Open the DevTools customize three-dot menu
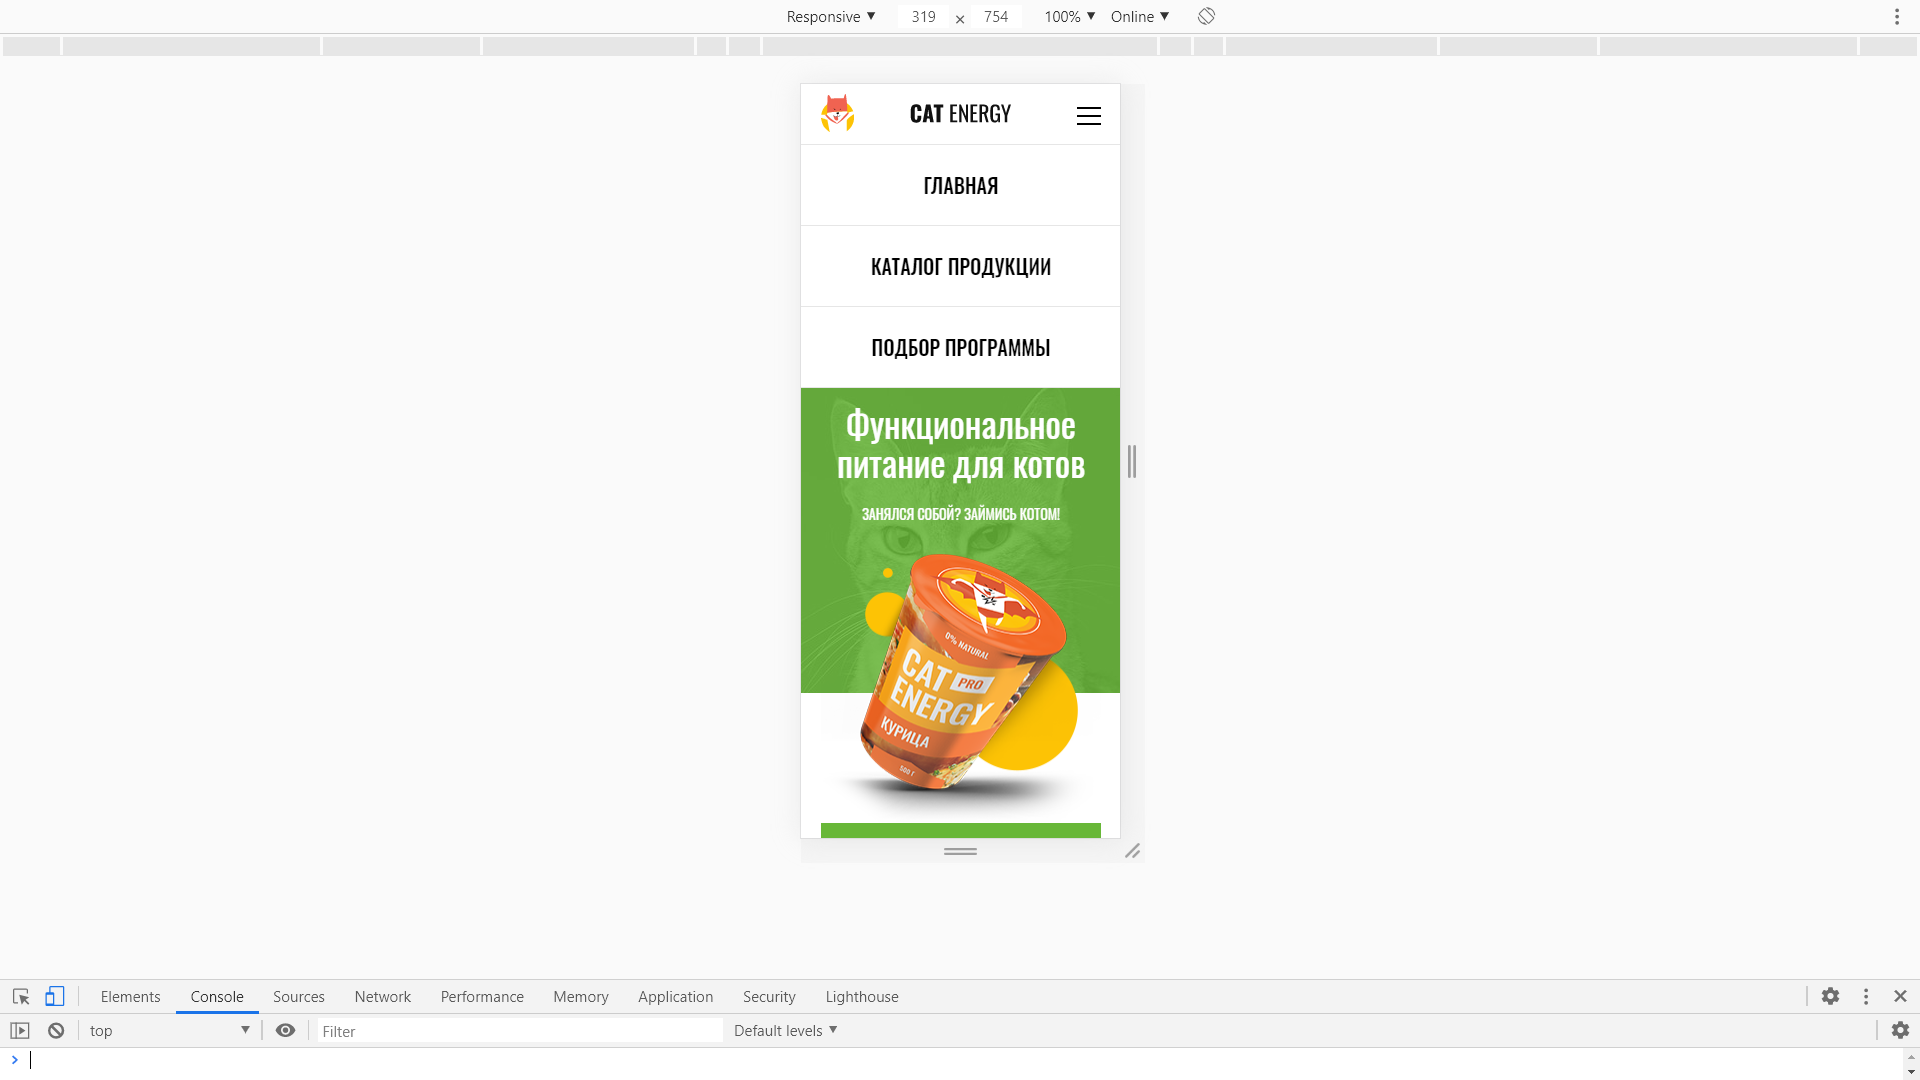 tap(1866, 997)
